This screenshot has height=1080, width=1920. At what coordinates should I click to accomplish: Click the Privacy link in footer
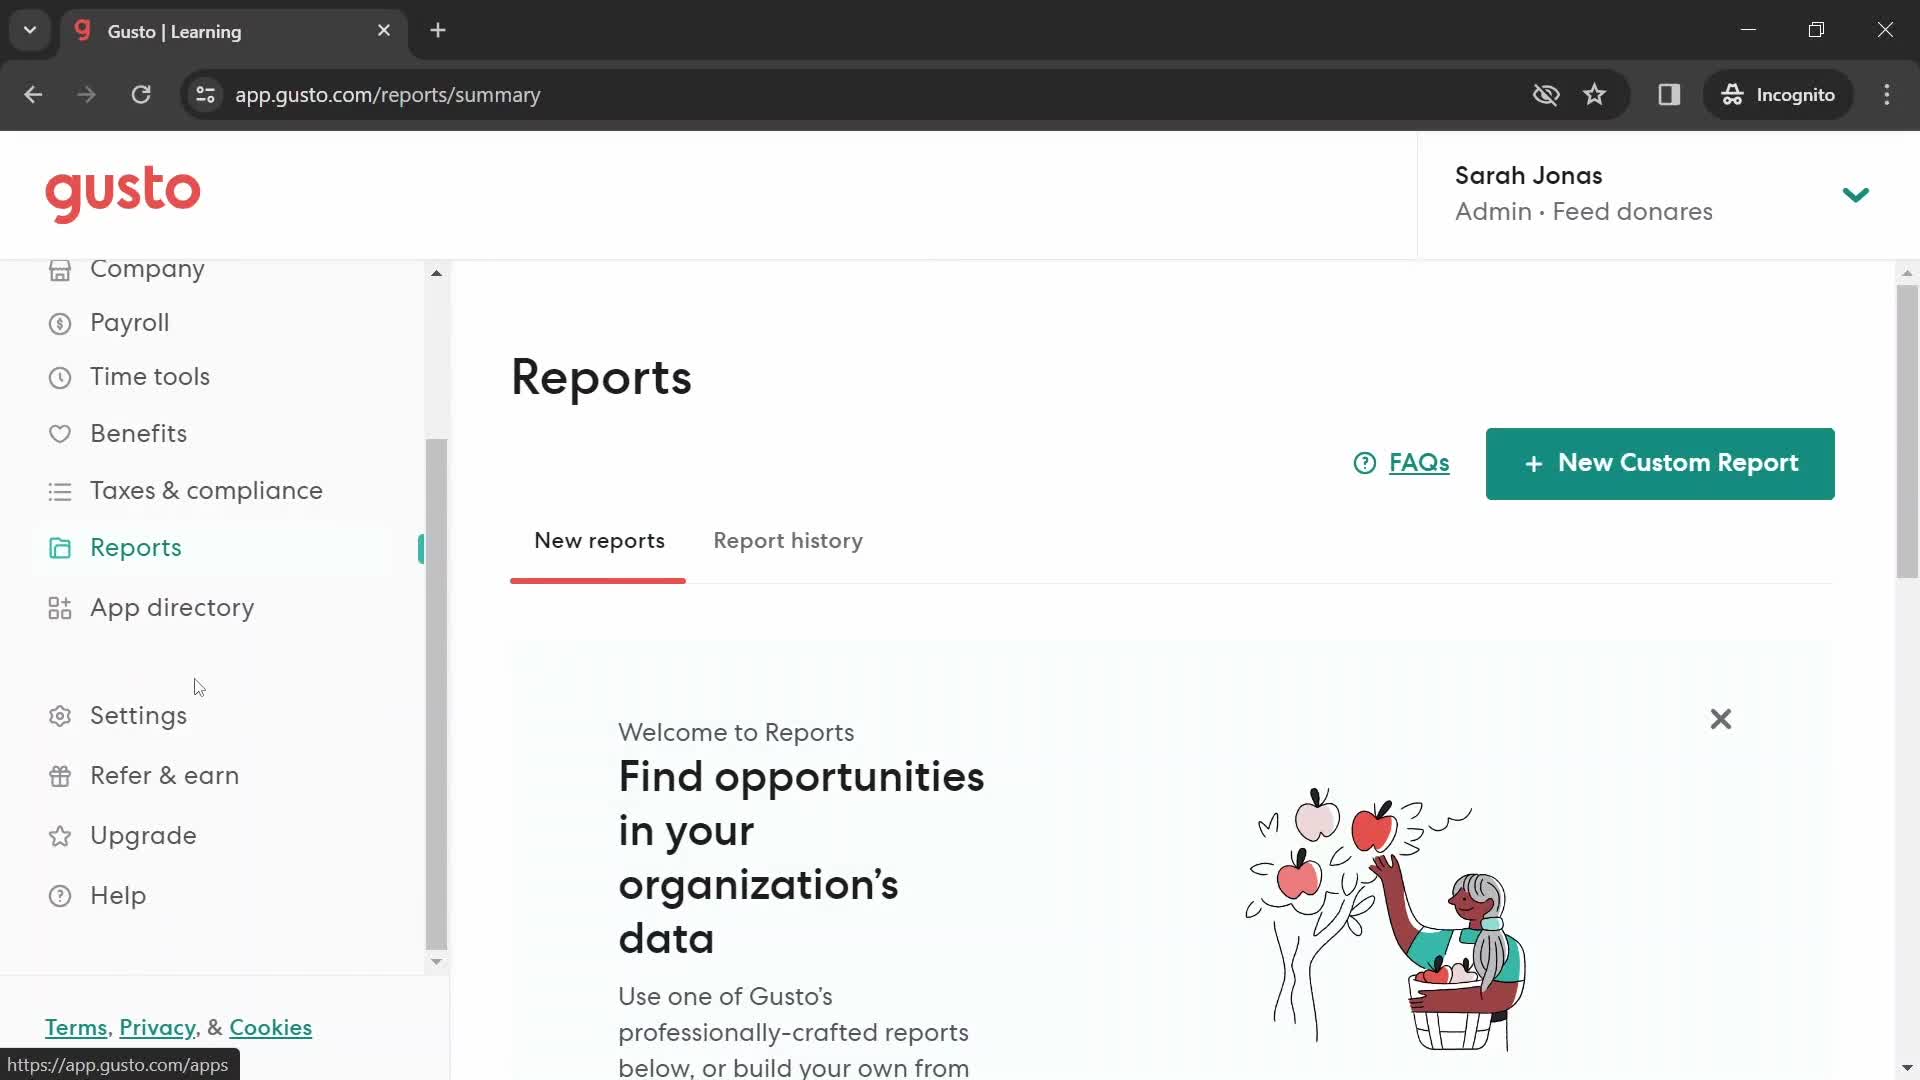coord(157,1027)
